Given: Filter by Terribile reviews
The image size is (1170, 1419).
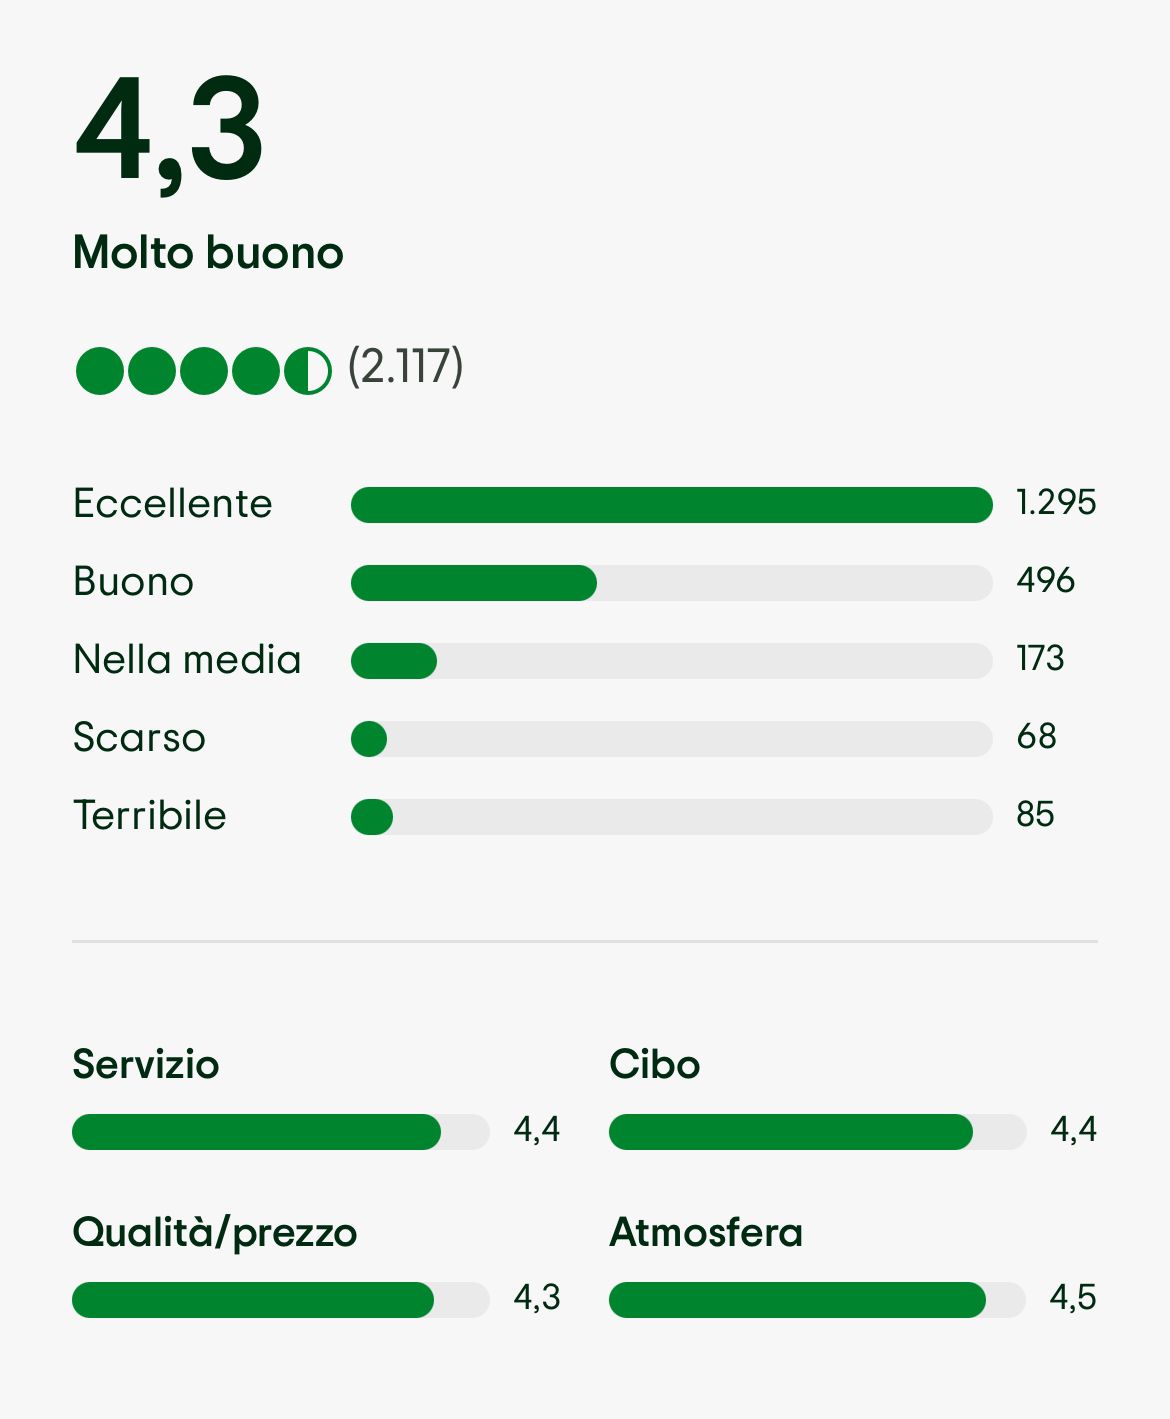Looking at the screenshot, I should click(150, 815).
